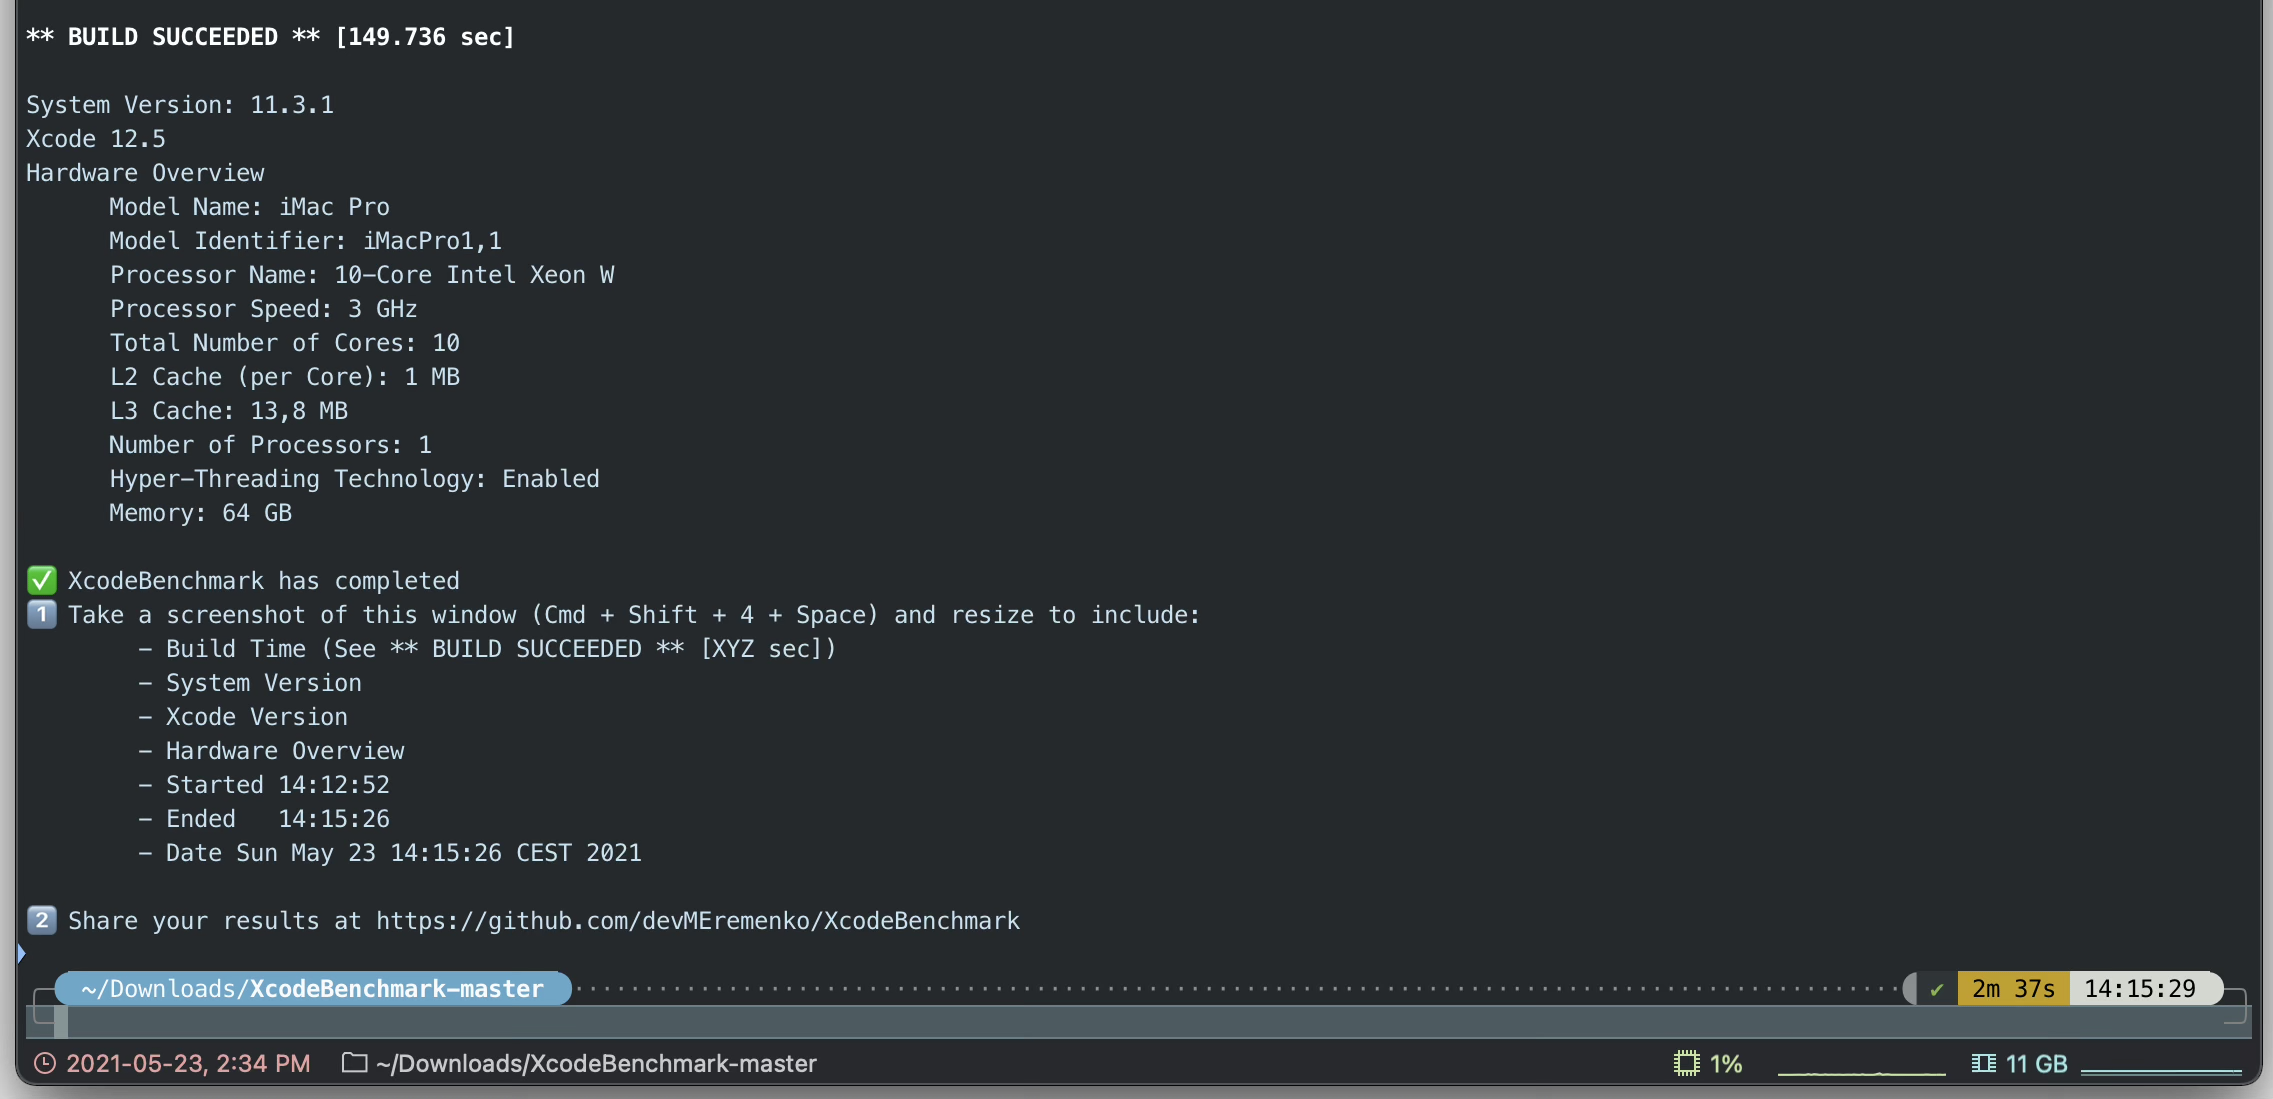Click the memory usage sparkline graph
2273x1099 pixels.
point(2160,1070)
